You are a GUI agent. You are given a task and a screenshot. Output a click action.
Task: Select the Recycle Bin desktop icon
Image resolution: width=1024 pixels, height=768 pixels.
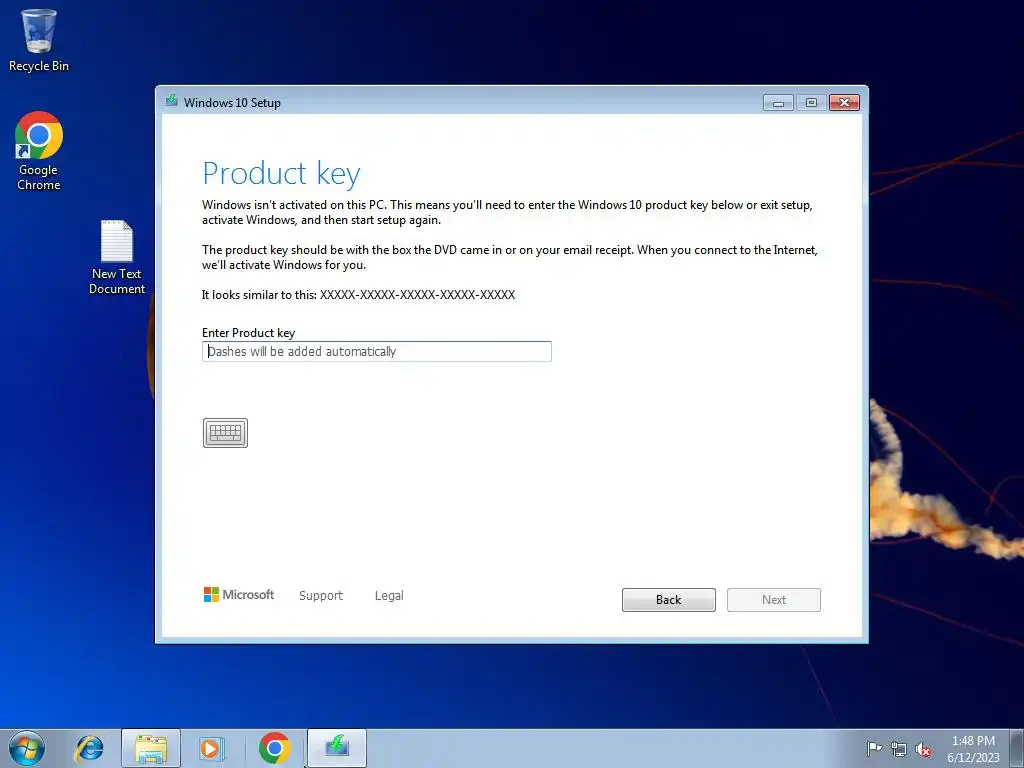[x=39, y=40]
